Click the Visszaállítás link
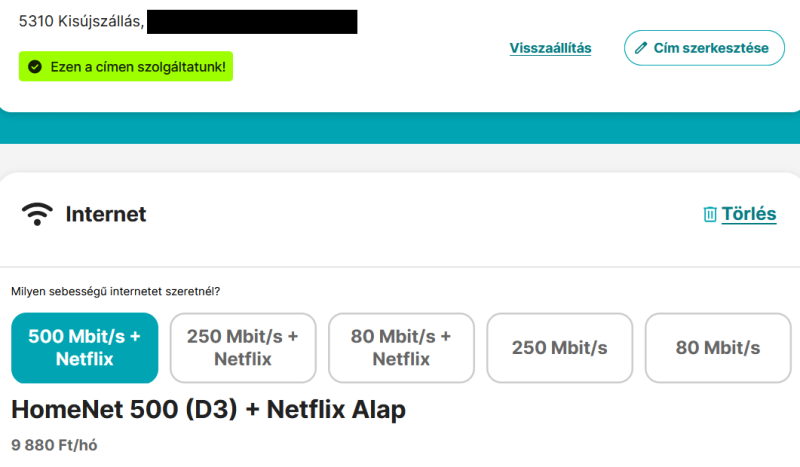Screen dimensions: 800x467 pos(550,48)
